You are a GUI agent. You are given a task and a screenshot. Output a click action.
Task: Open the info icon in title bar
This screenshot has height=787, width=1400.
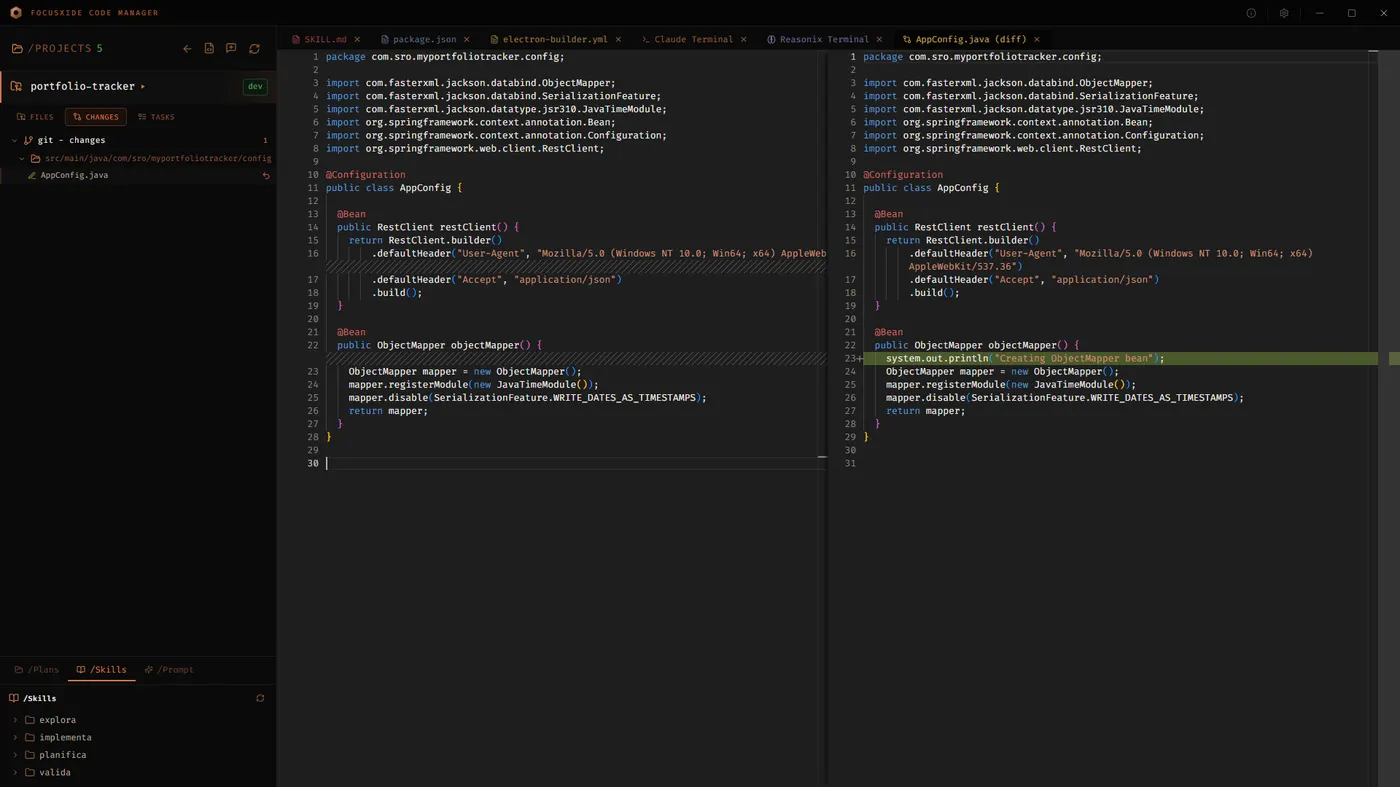(1251, 13)
